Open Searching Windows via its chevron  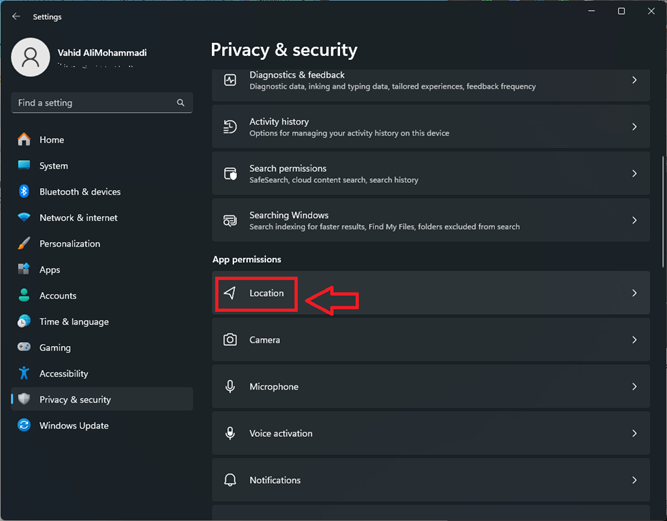tap(634, 220)
